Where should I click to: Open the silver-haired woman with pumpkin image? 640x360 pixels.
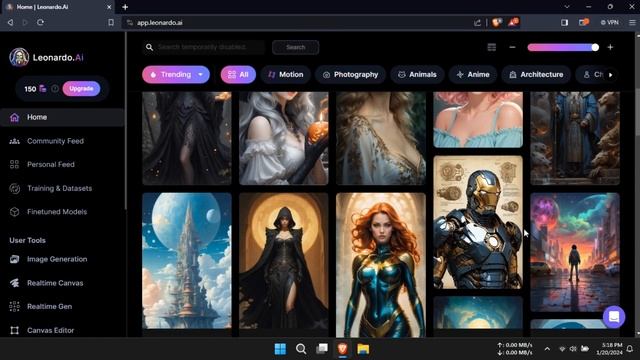pyautogui.click(x=284, y=138)
